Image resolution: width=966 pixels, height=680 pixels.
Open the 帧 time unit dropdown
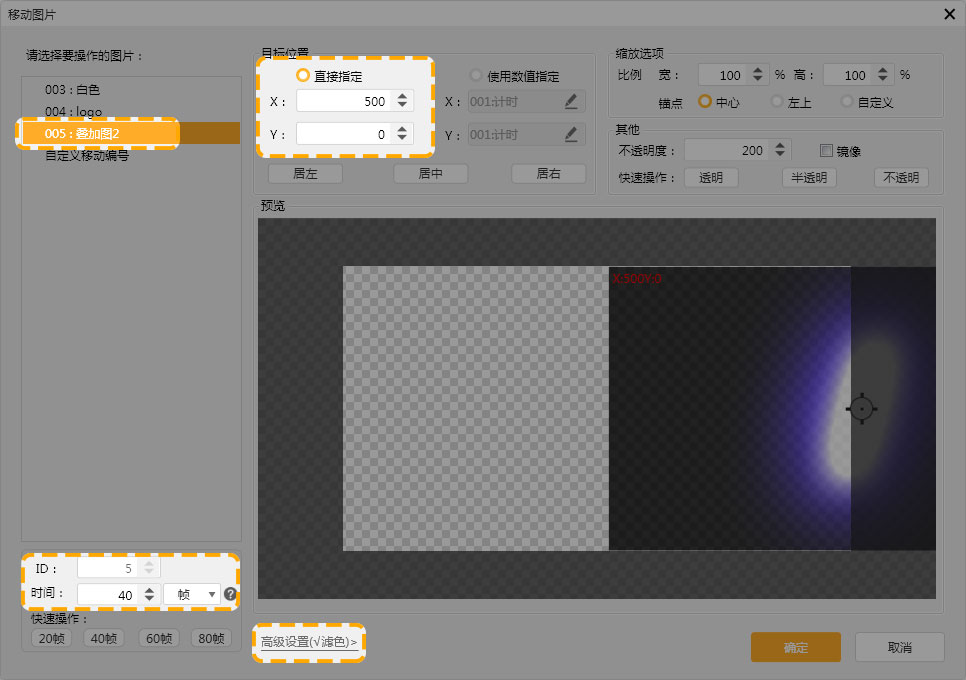191,594
